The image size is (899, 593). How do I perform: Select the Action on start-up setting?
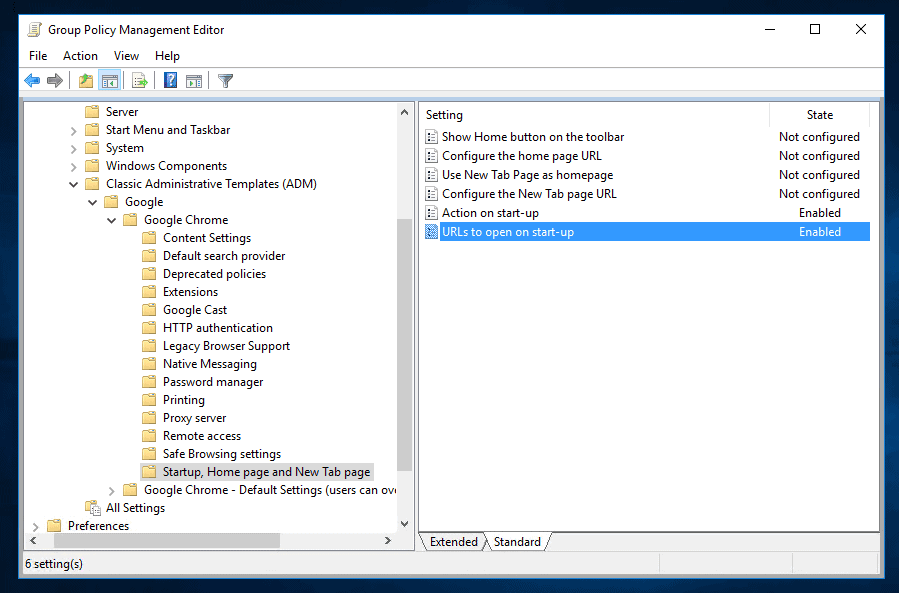[x=490, y=213]
